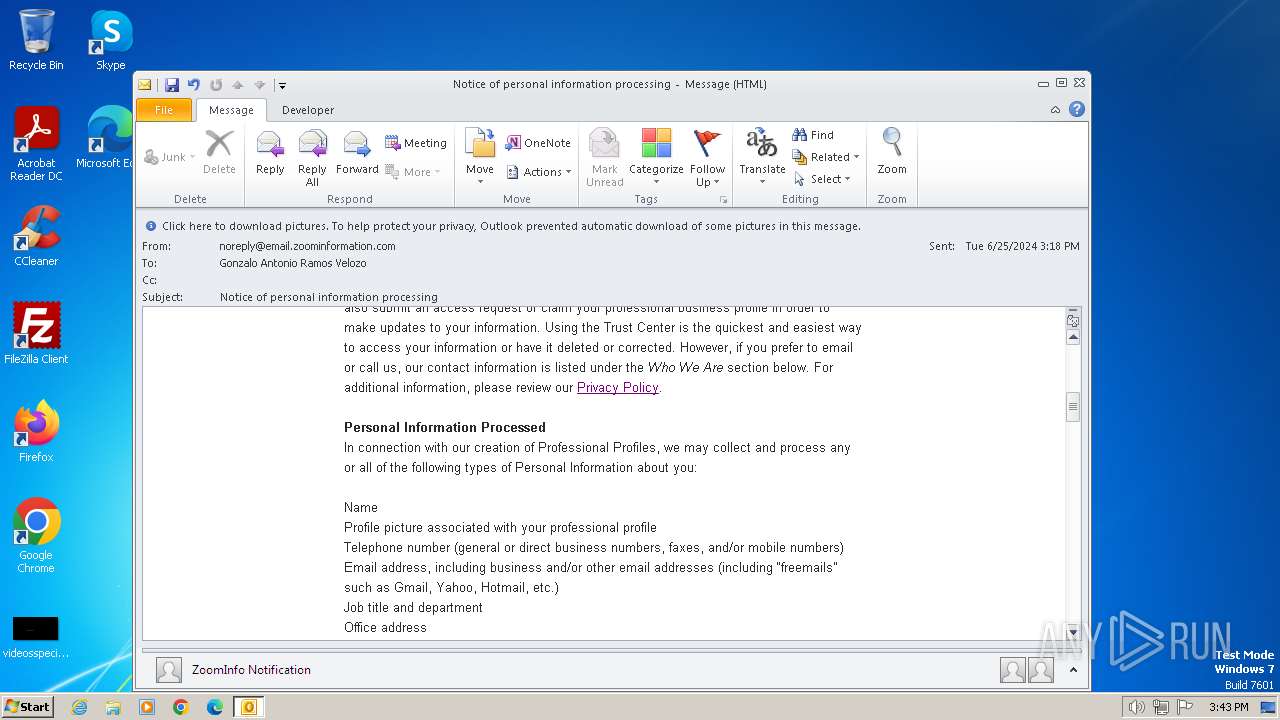The image size is (1280, 720).
Task: Create a Meeting reply
Action: (416, 143)
